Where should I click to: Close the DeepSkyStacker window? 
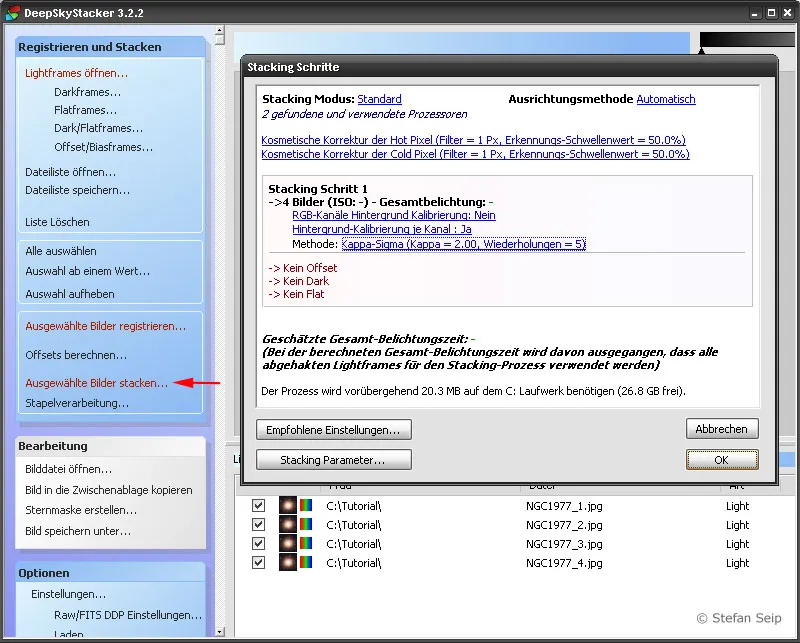788,13
